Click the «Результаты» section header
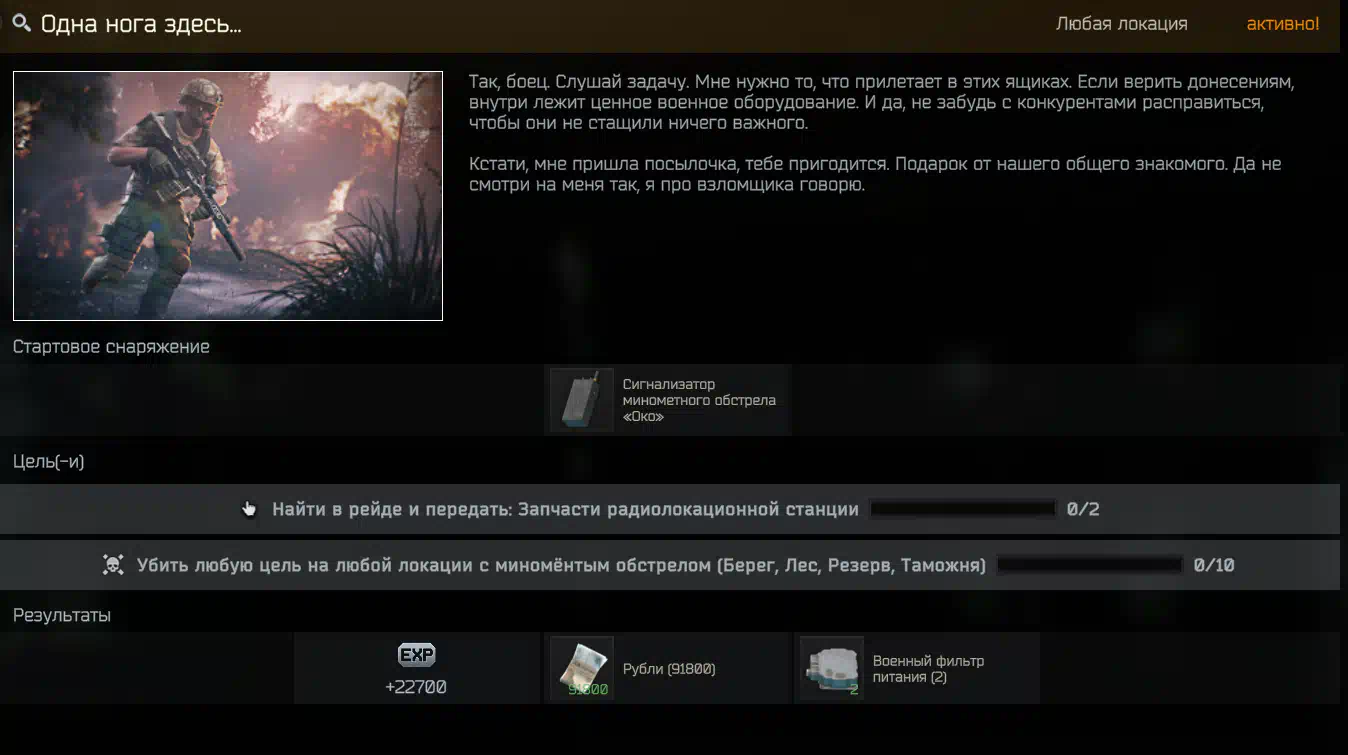This screenshot has height=755, width=1348. click(x=62, y=616)
